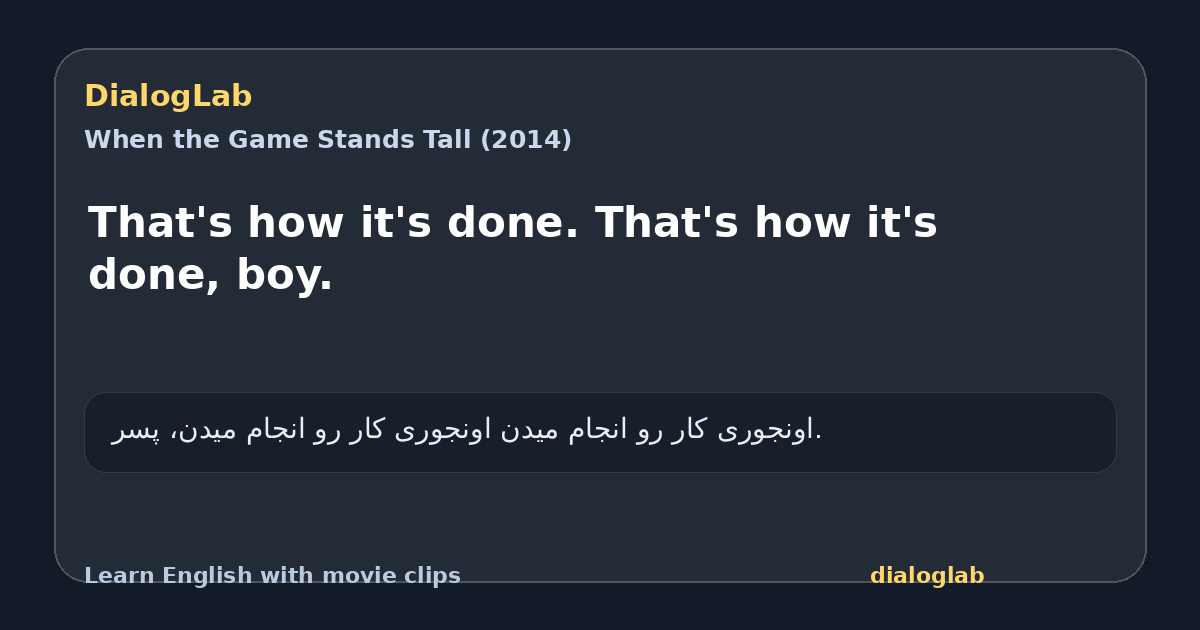1200x630 pixels.
Task: Click the word Tall in the movie title
Action: point(448,140)
